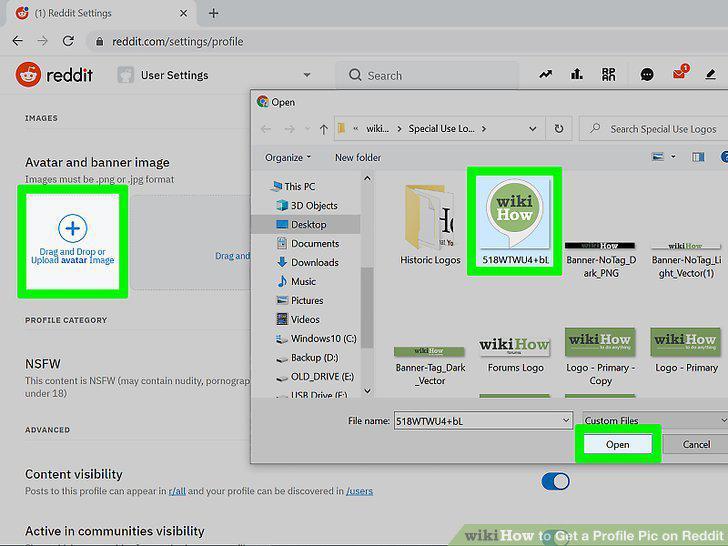This screenshot has height=546, width=728.
Task: Select the Banner-NoTag_Dark_PNG file
Action: [601, 260]
